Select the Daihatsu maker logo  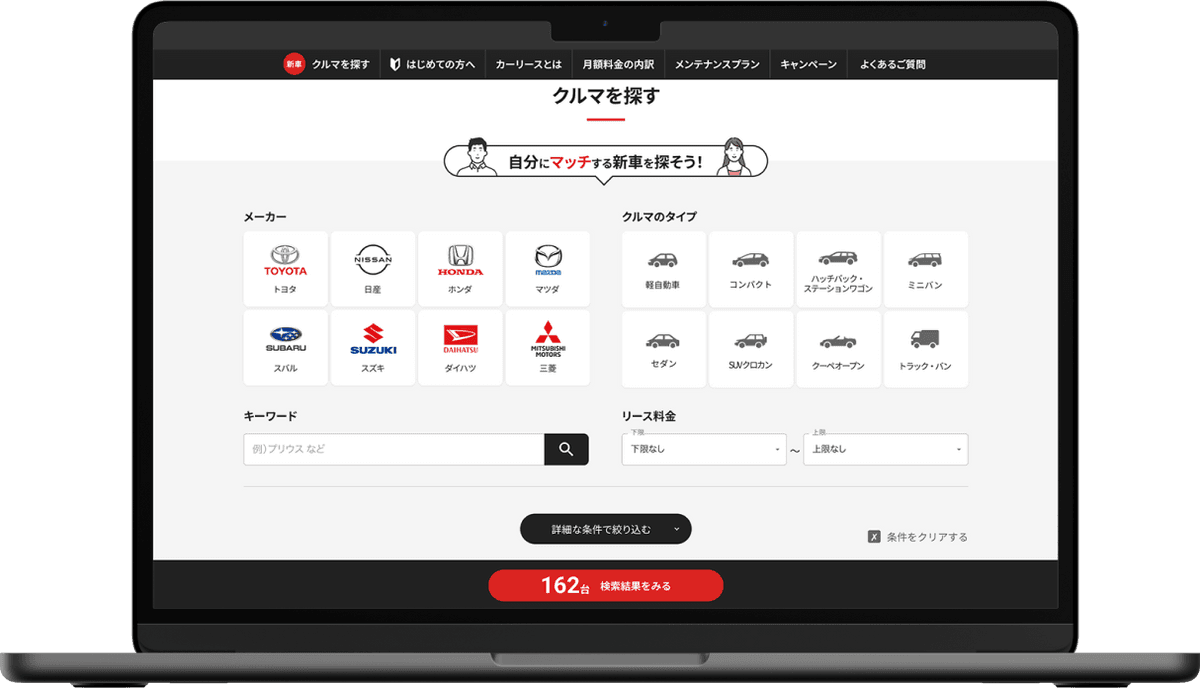coord(460,339)
